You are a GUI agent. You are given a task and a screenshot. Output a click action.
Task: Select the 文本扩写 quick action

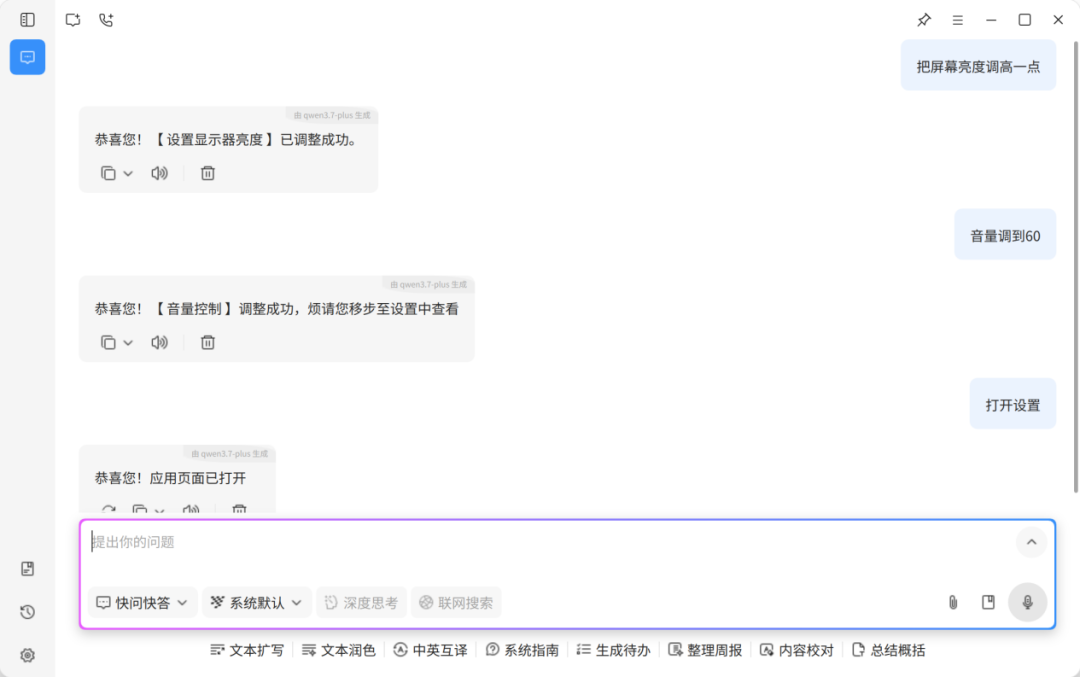click(x=247, y=650)
